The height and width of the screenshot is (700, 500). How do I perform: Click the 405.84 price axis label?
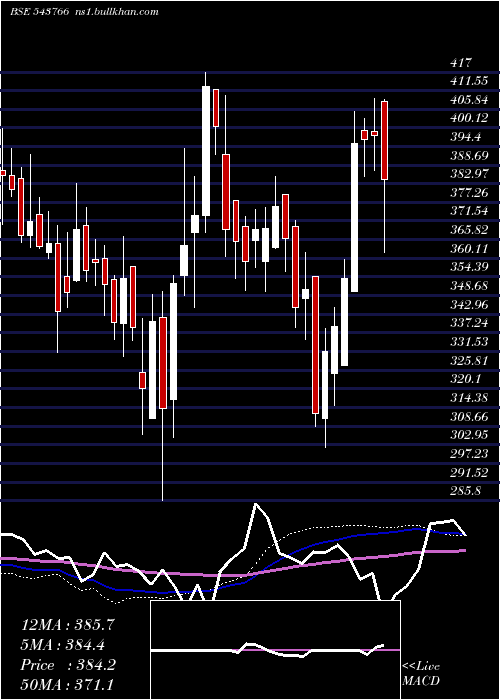469,100
